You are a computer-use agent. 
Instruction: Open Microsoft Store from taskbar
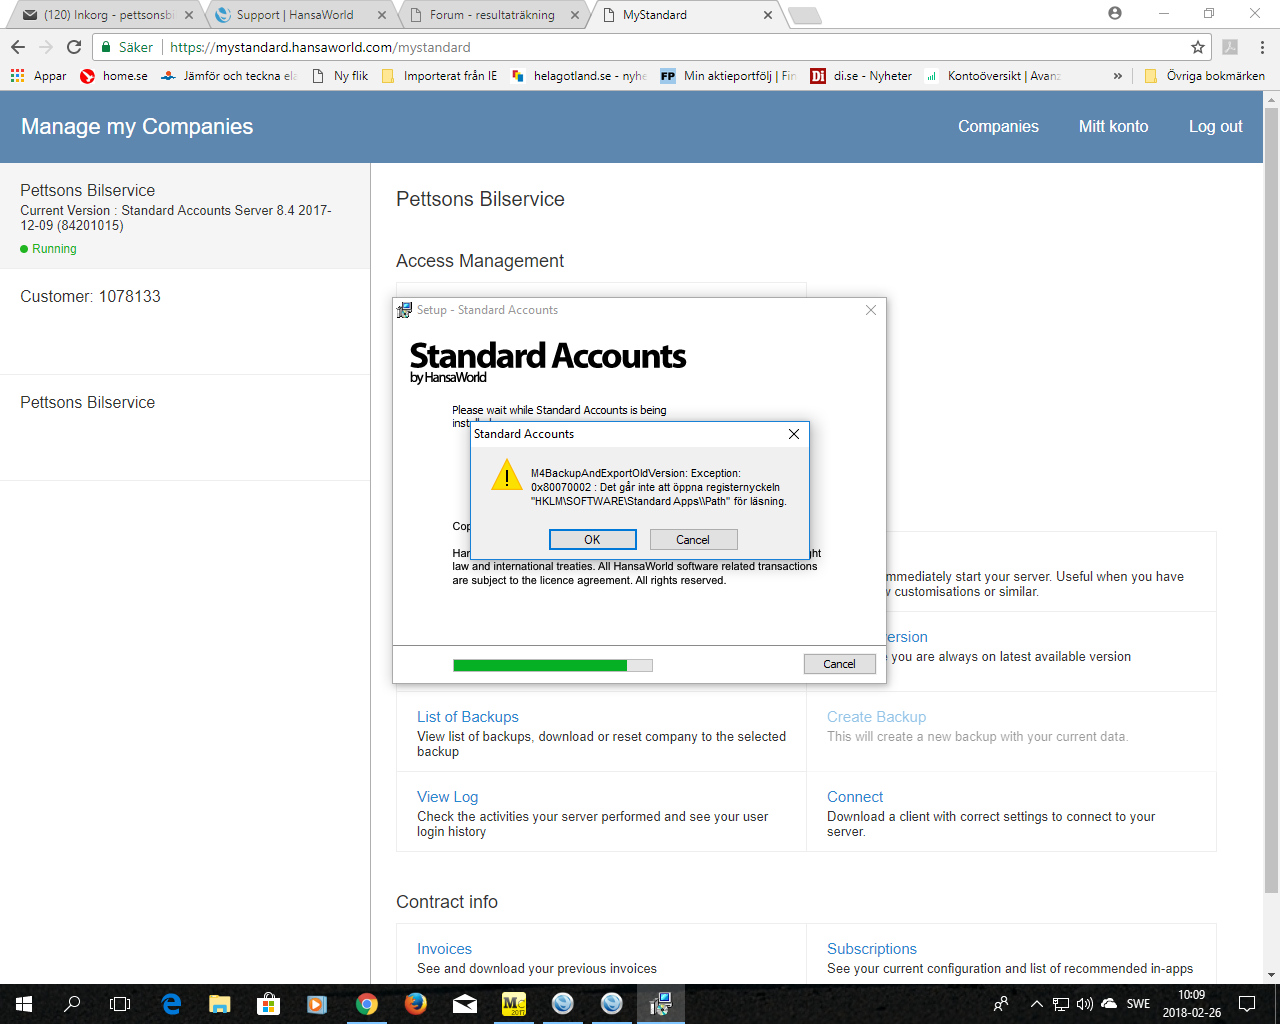coord(268,1004)
